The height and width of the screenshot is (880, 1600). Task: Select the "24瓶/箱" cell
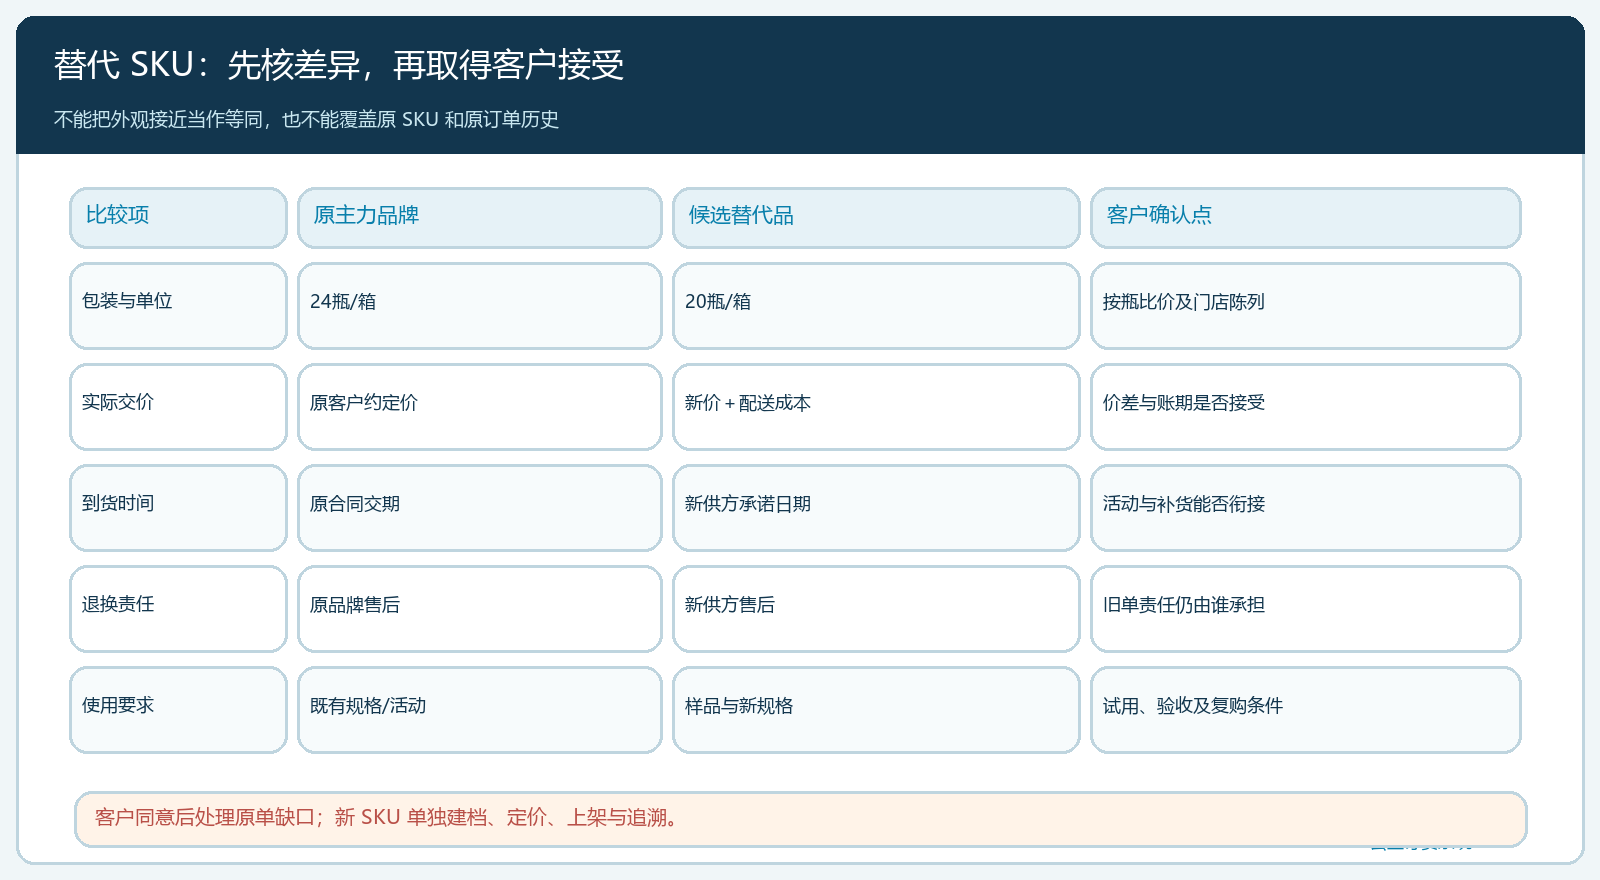tap(480, 306)
